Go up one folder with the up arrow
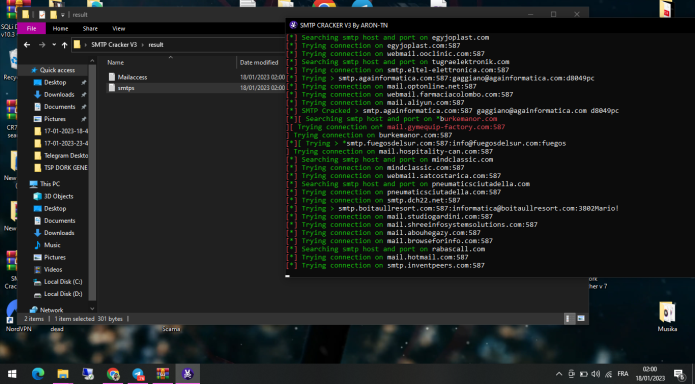 click(x=65, y=45)
